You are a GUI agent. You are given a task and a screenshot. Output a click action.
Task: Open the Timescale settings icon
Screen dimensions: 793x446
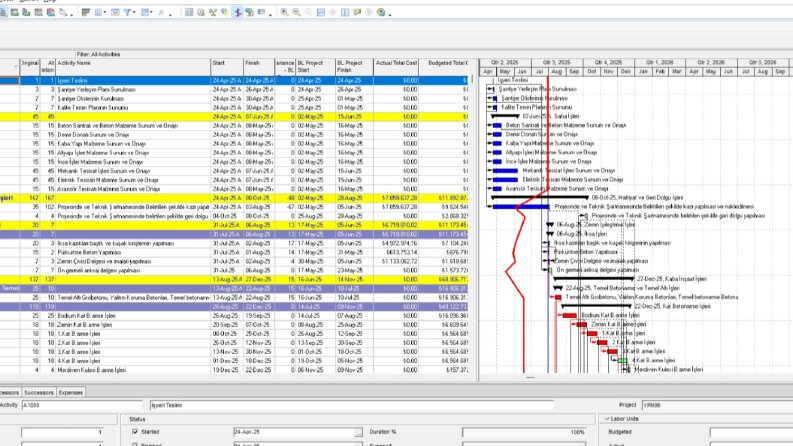coord(115,12)
